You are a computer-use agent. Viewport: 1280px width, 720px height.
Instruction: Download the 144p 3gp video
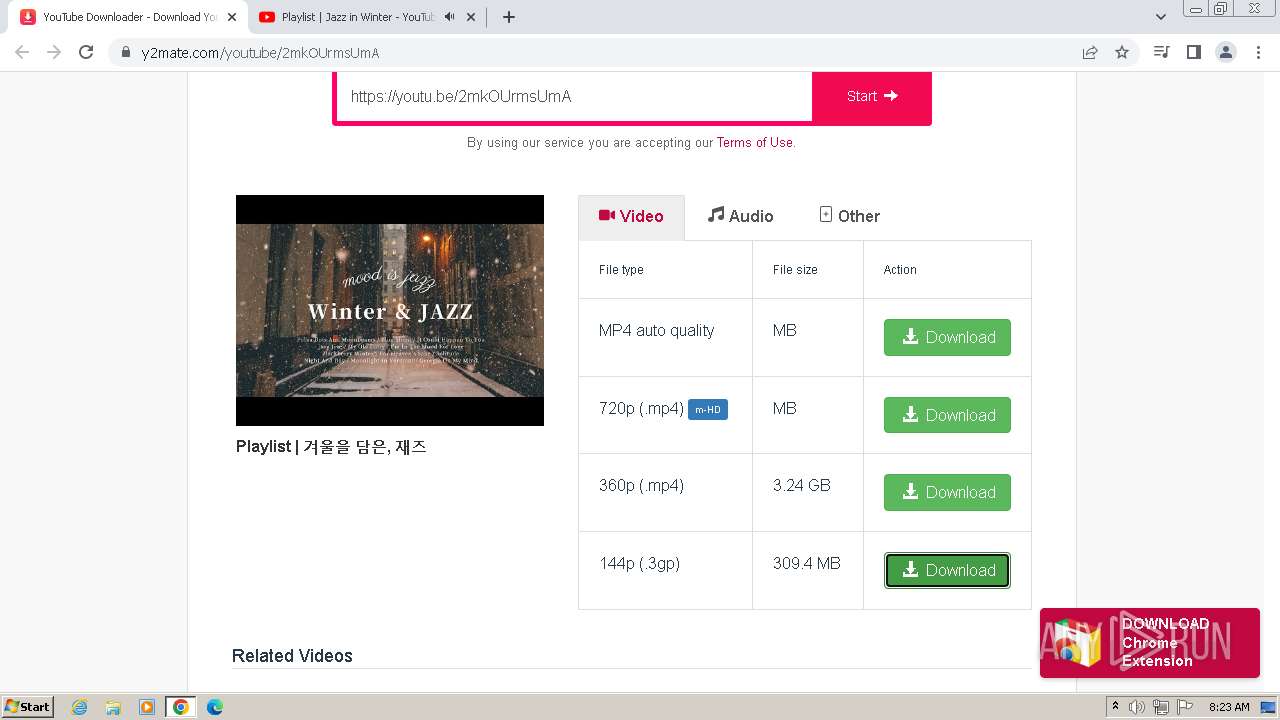[947, 570]
